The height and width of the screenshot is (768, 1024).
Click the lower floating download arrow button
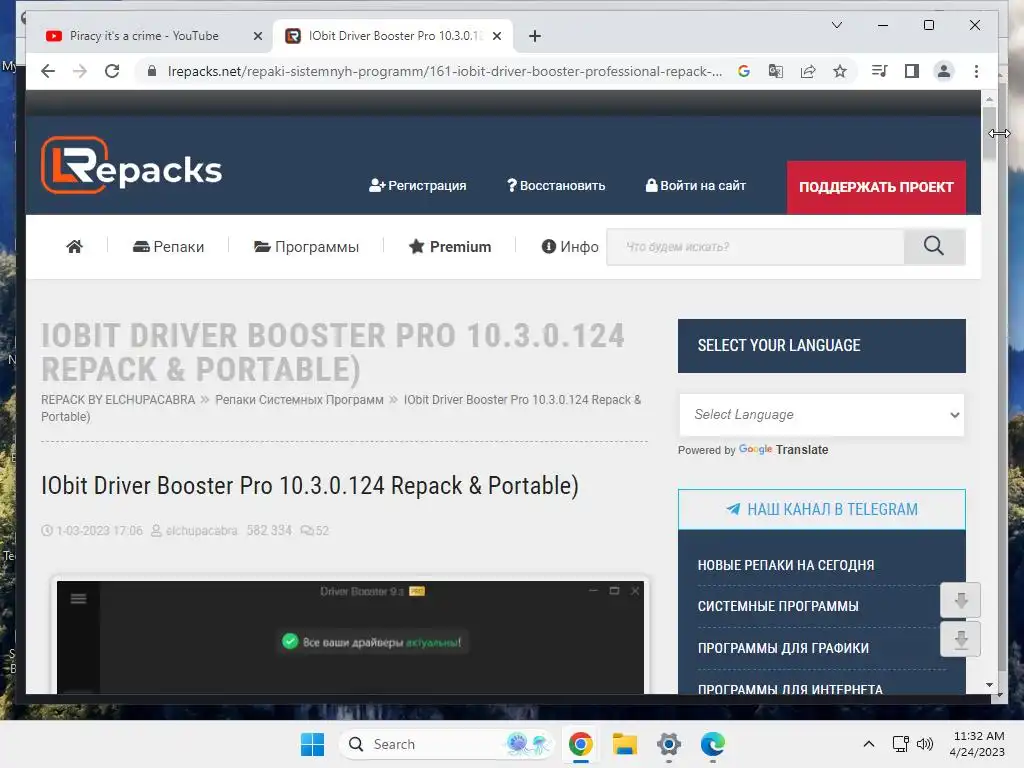click(x=960, y=640)
